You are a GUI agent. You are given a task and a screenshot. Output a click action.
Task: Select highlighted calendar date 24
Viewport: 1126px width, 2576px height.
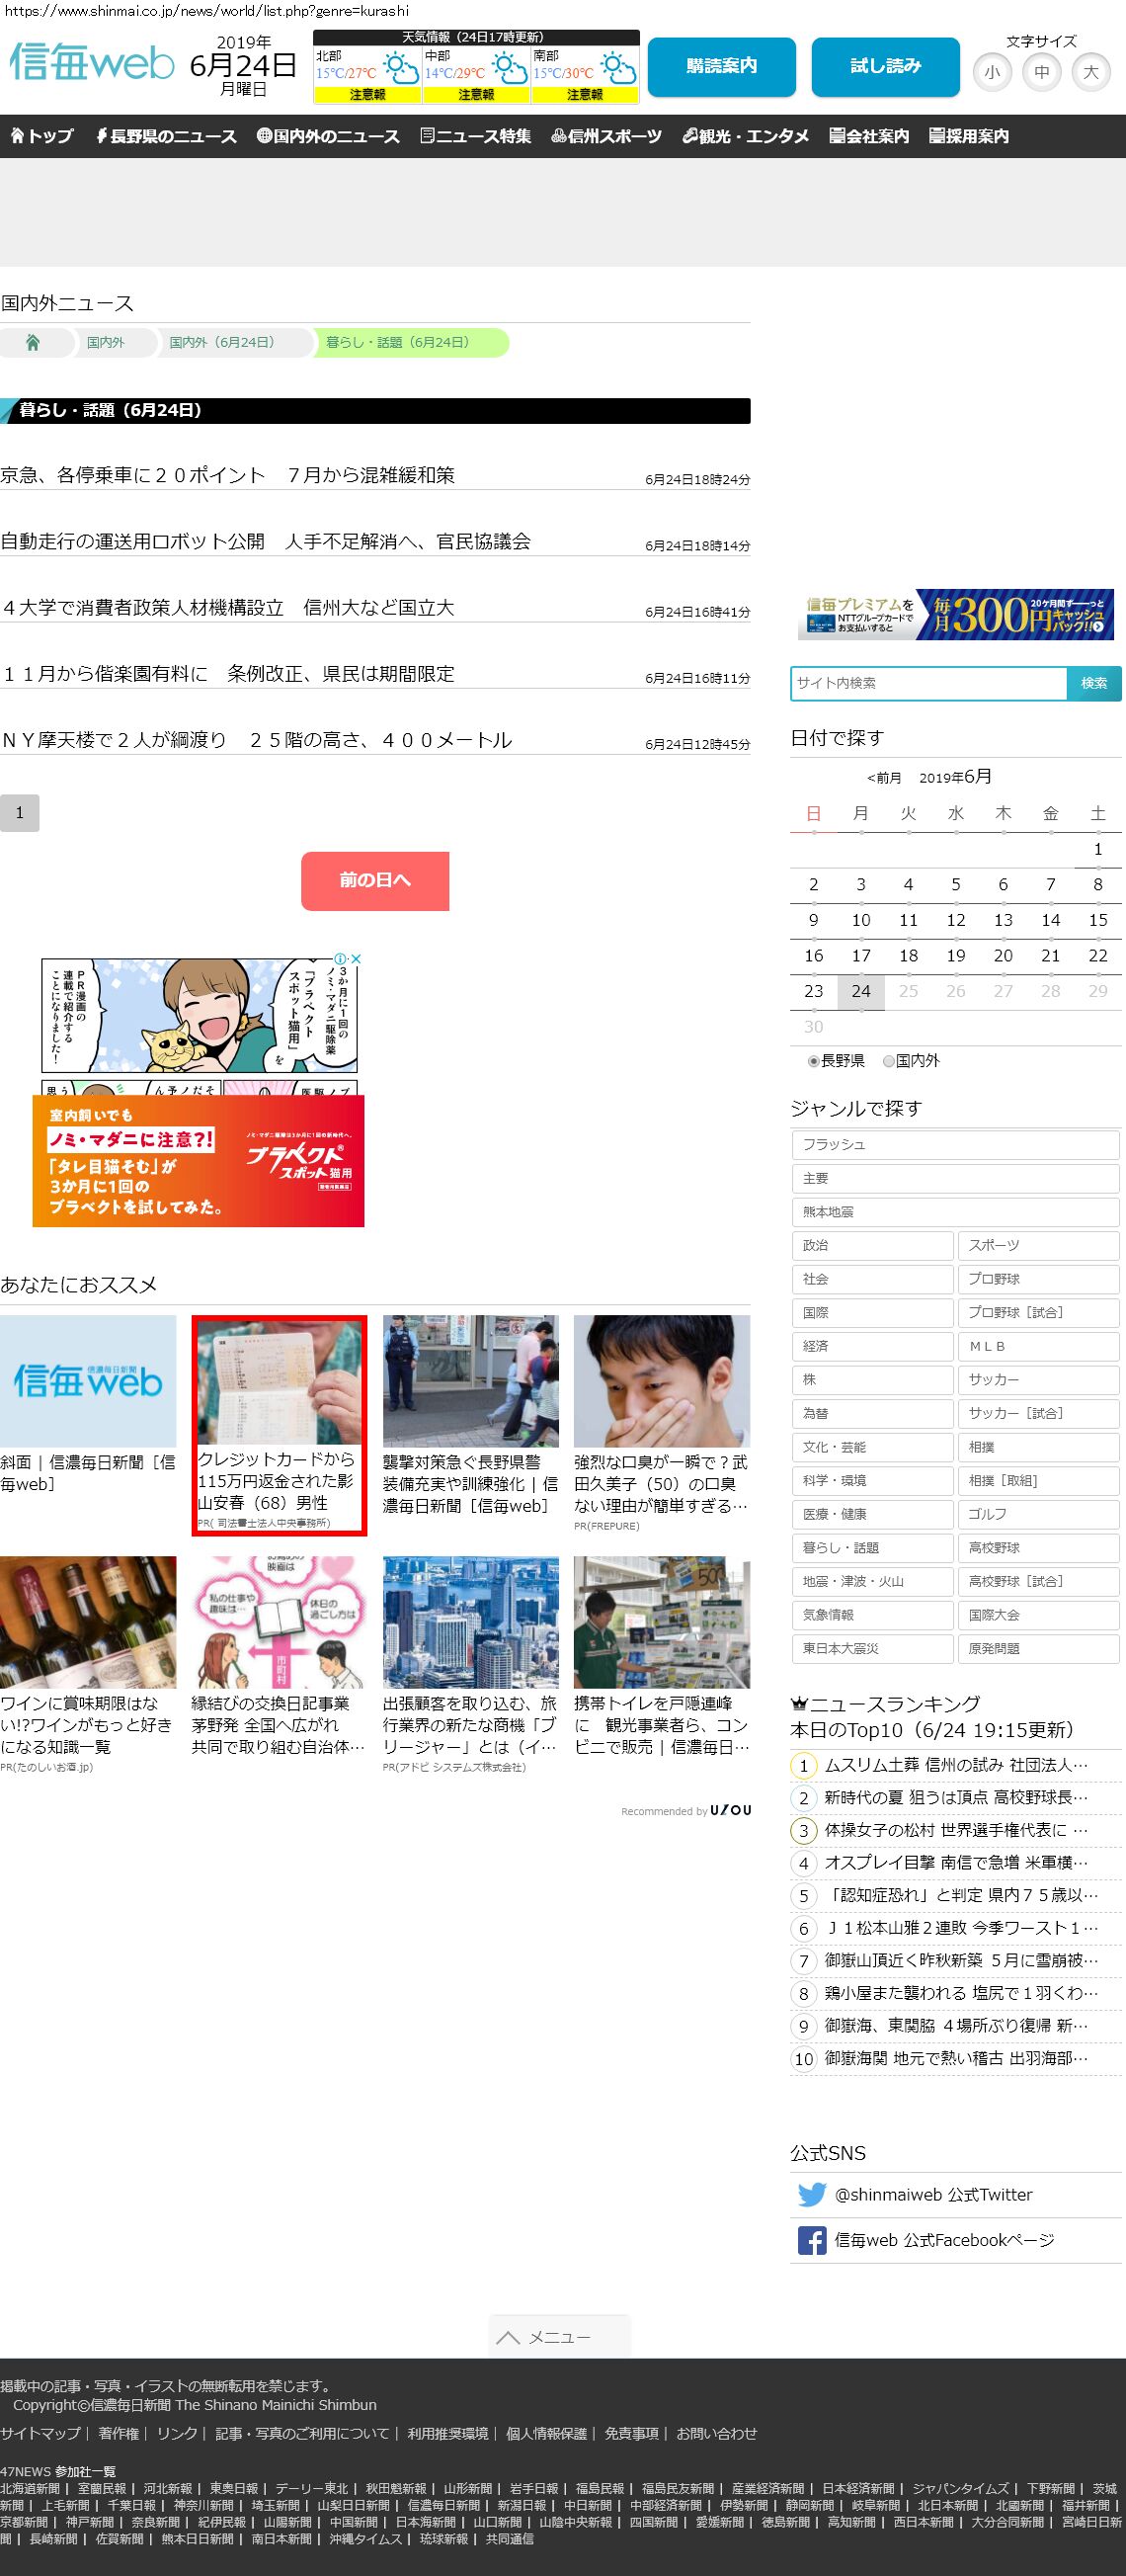point(861,991)
